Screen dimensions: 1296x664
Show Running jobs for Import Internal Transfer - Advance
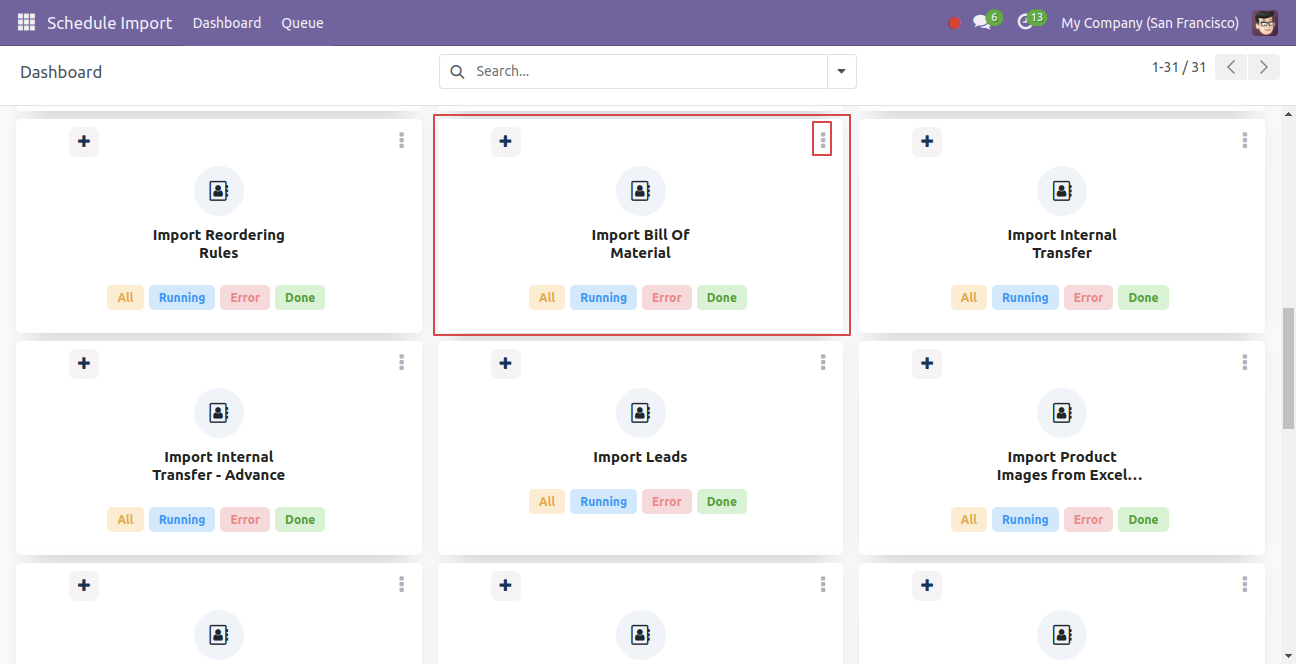(x=182, y=520)
